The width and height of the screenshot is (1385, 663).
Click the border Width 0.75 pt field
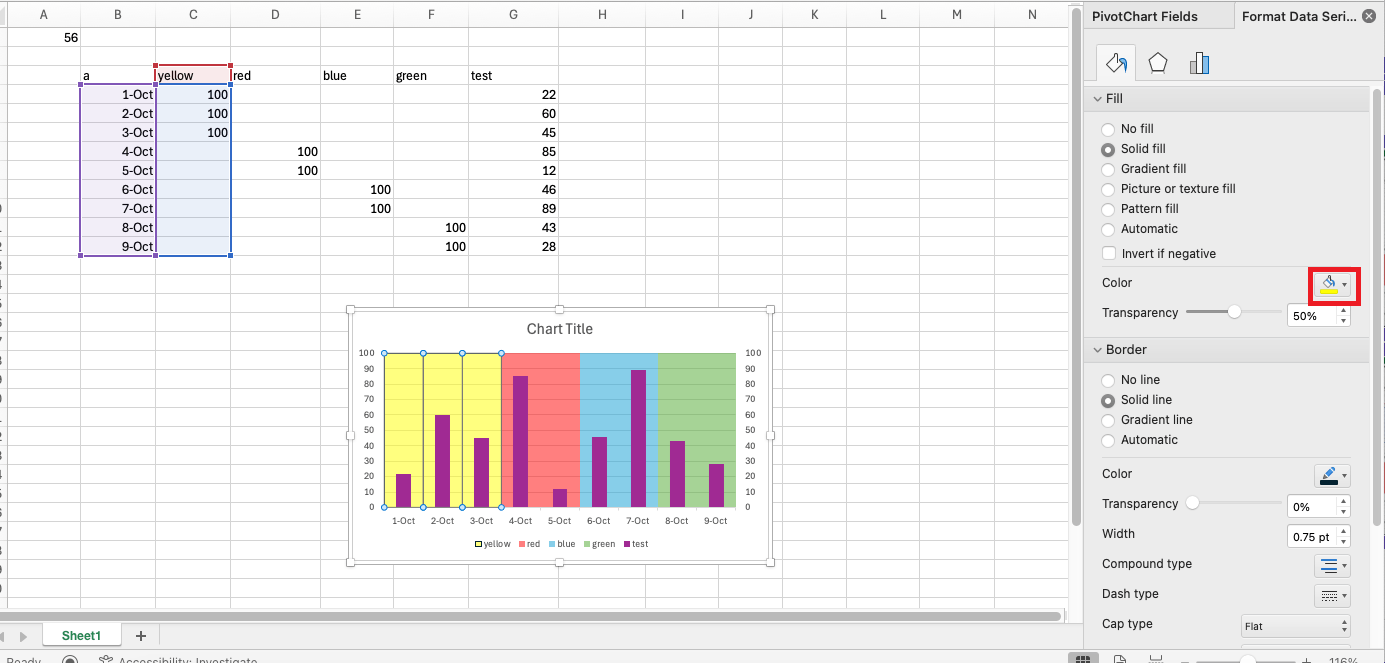pyautogui.click(x=1312, y=536)
